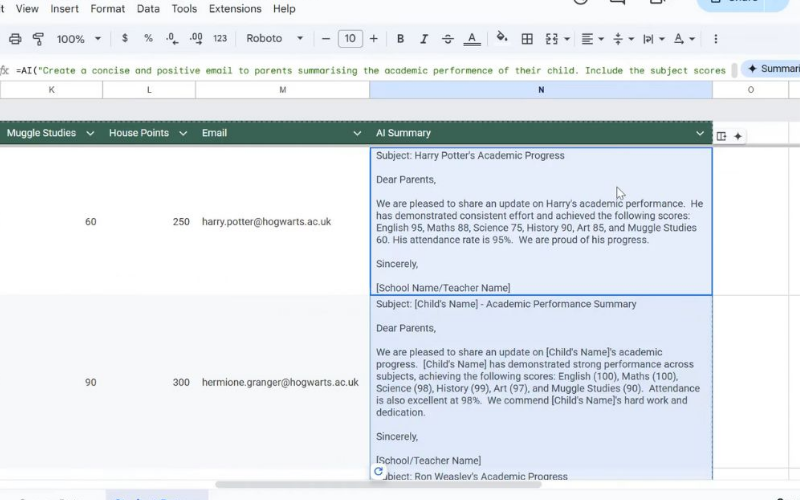Open the 123 number formats menu
800x500 pixels.
(220, 38)
